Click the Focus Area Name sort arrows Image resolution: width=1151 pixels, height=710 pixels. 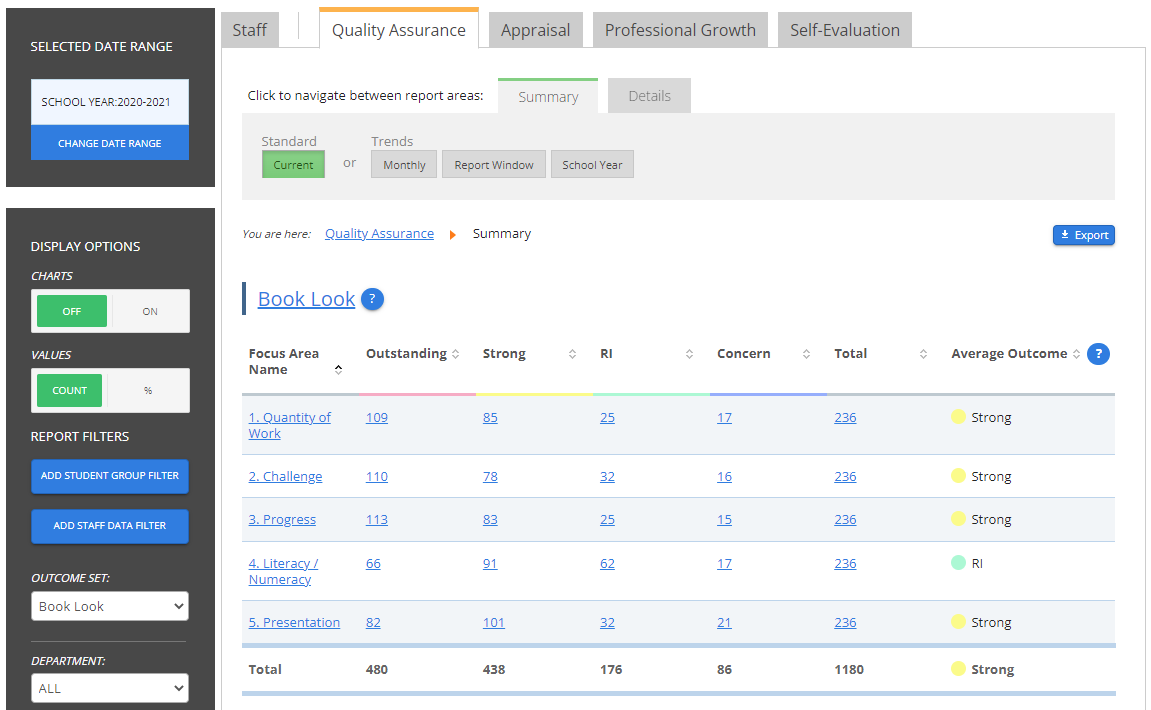(338, 370)
